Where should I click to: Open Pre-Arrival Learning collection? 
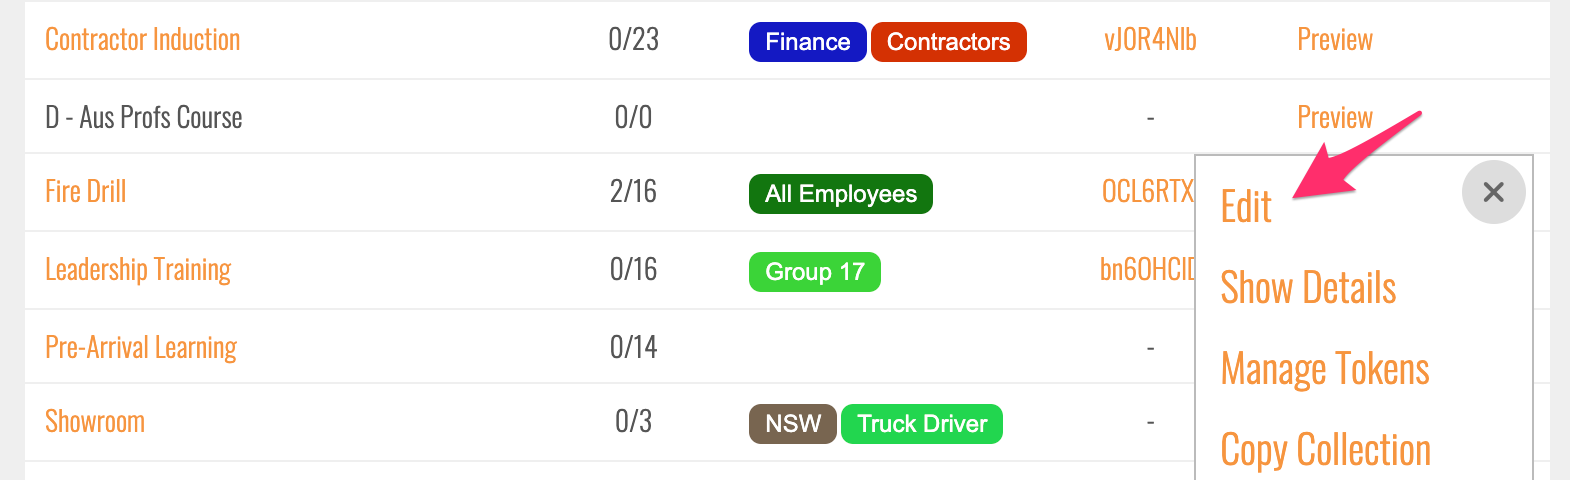point(141,348)
